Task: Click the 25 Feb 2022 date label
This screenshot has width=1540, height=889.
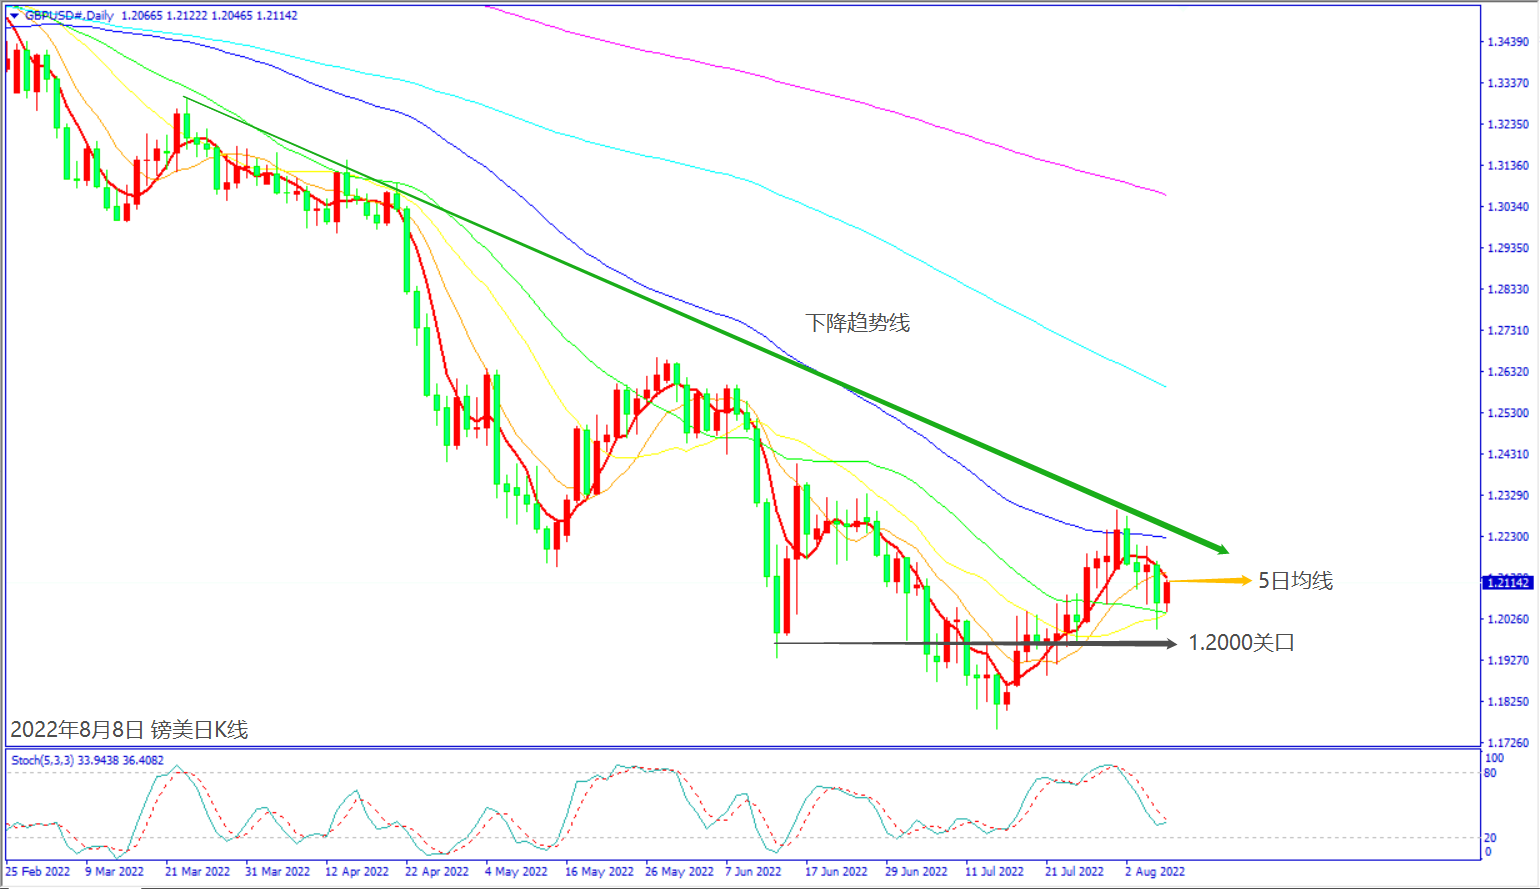Action: point(38,871)
